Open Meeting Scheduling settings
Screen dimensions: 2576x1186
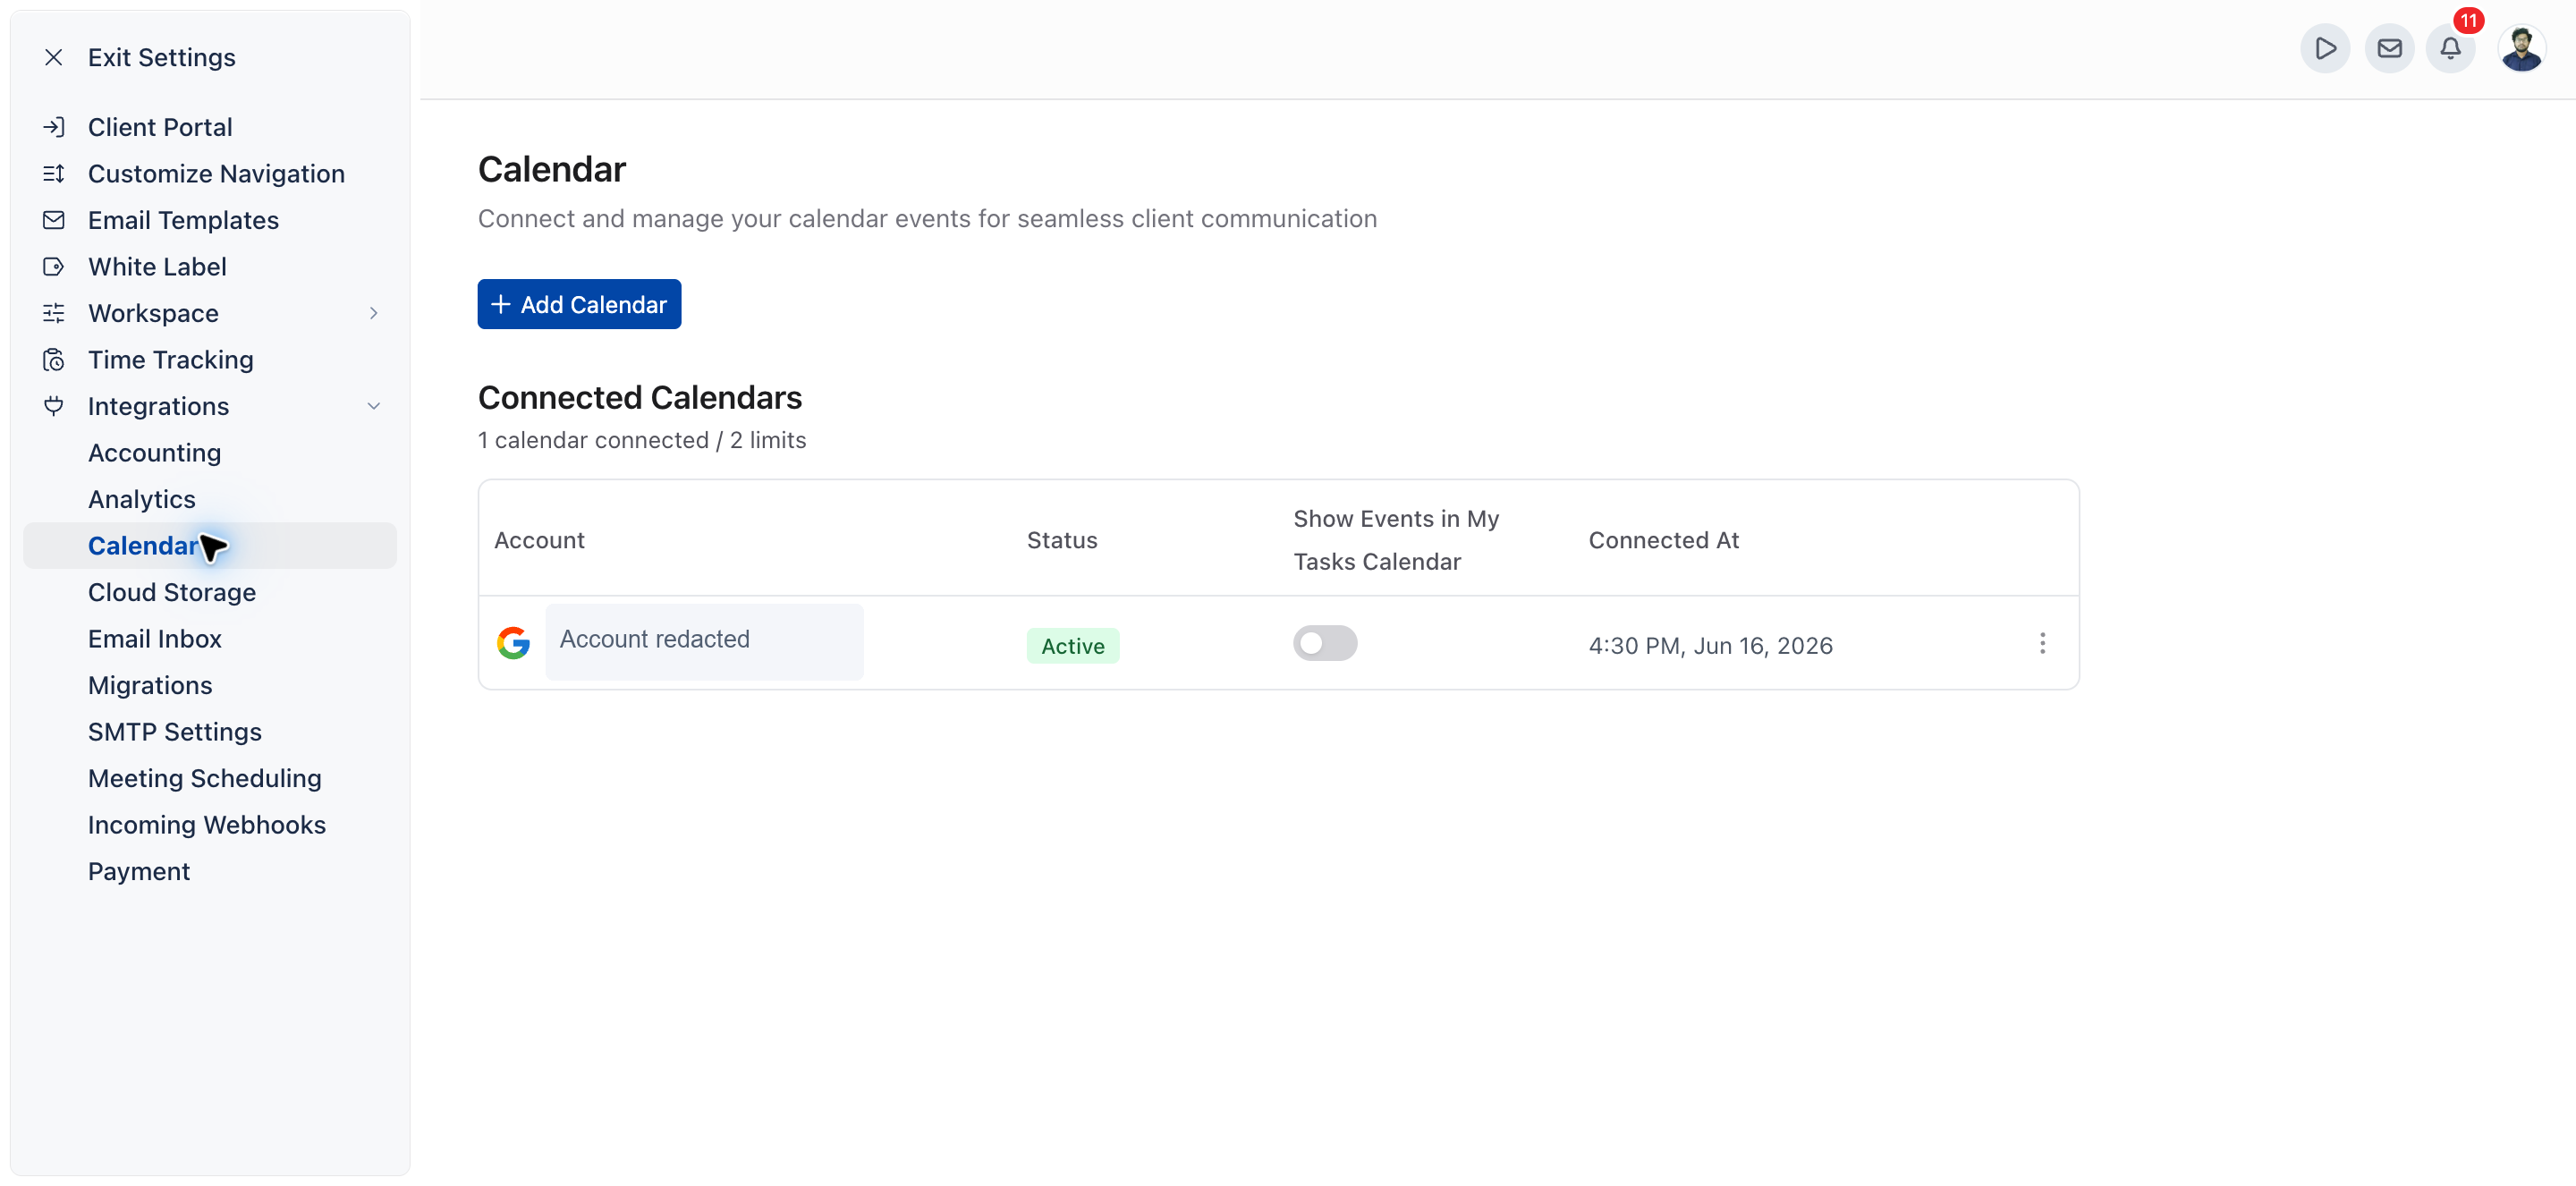205,778
